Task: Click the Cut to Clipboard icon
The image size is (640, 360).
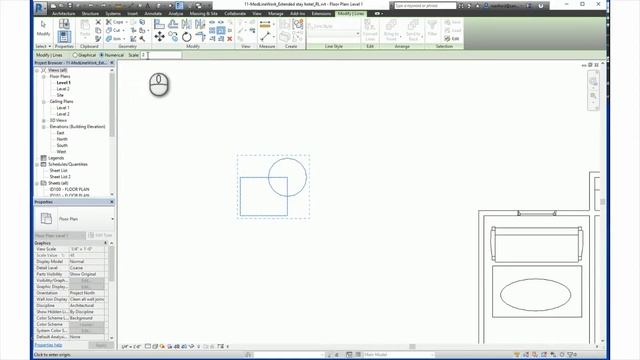Action: pyautogui.click(x=98, y=22)
